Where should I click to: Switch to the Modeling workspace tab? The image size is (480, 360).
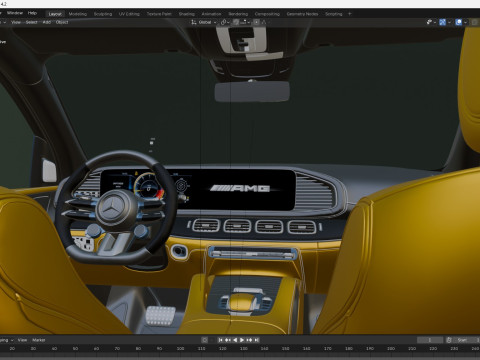coord(78,14)
